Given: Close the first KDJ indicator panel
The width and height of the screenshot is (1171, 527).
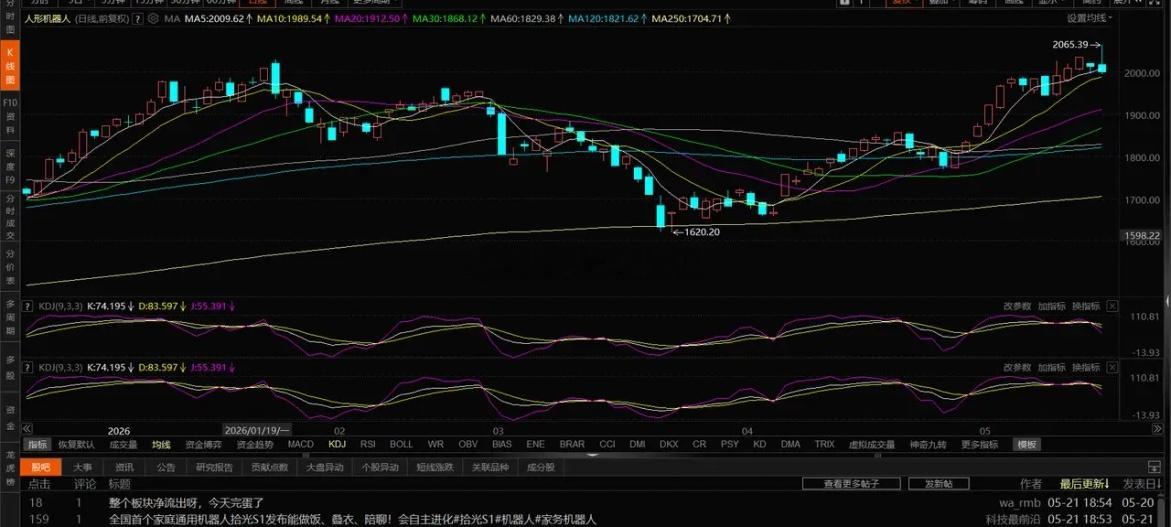Looking at the screenshot, I should click(x=1112, y=306).
